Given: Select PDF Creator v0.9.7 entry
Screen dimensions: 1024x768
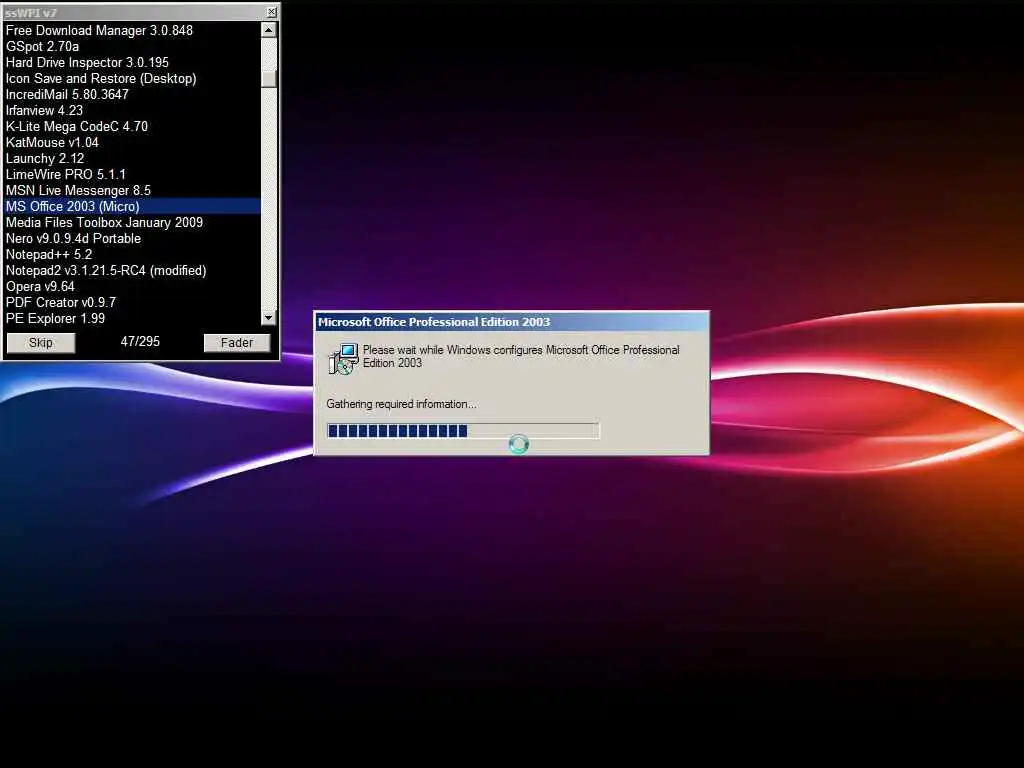Looking at the screenshot, I should (132, 302).
